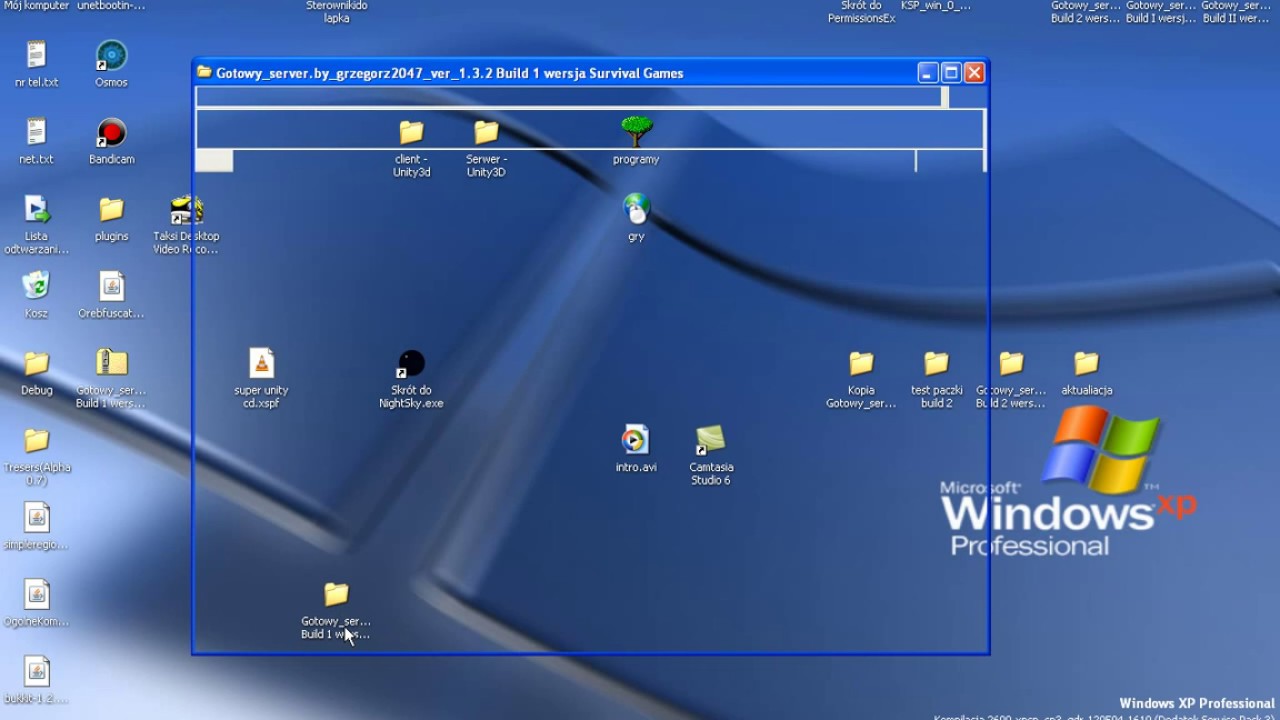Select the OgolneKom... jar file icon
This screenshot has width=1280, height=720.
pyautogui.click(x=36, y=595)
